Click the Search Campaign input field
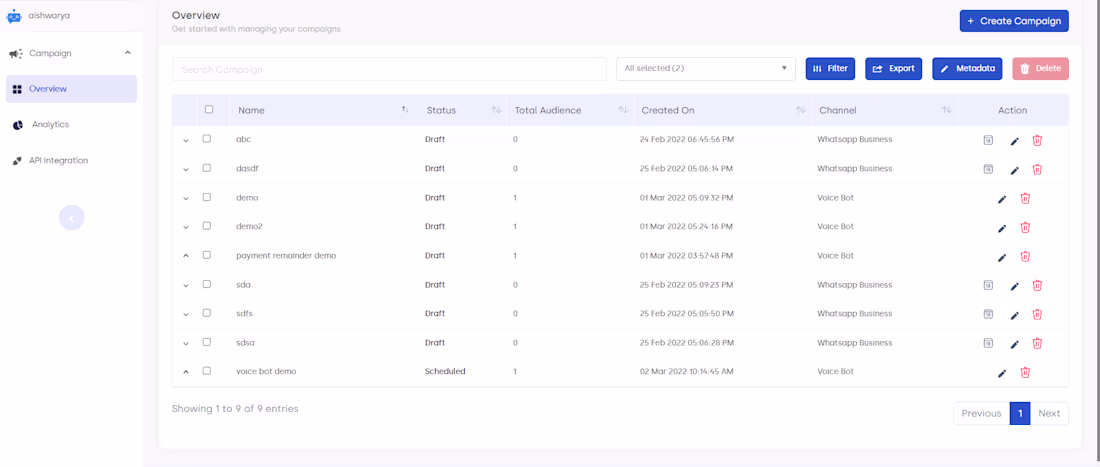Image resolution: width=1100 pixels, height=467 pixels. coord(389,69)
